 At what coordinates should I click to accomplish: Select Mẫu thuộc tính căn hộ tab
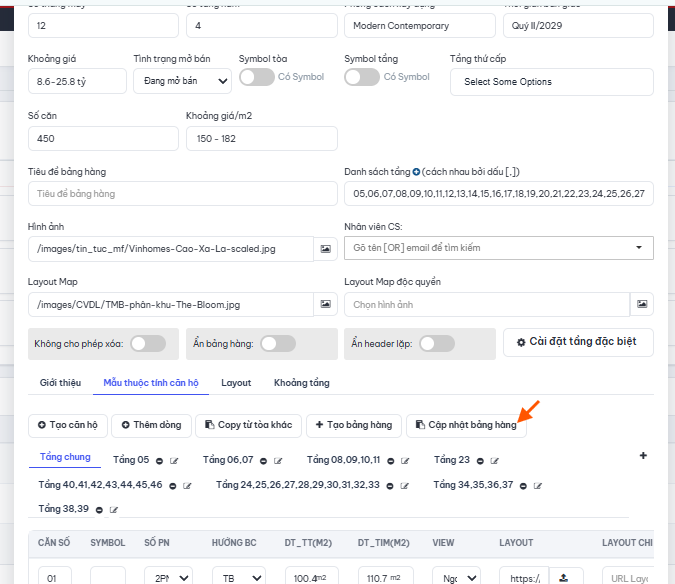151,383
